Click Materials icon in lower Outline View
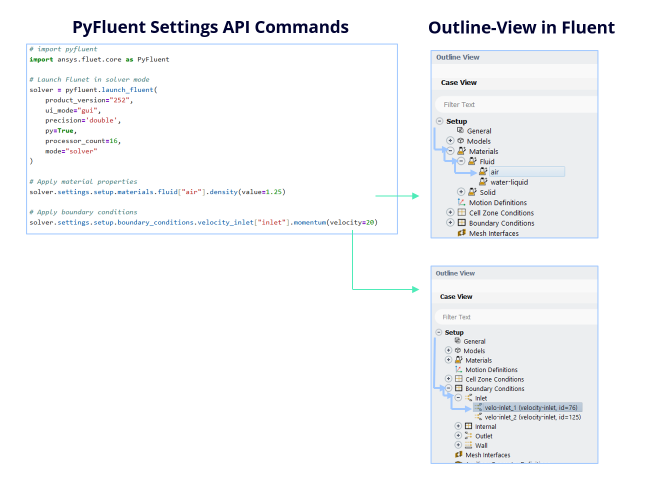This screenshot has width=647, height=481. coord(458,360)
